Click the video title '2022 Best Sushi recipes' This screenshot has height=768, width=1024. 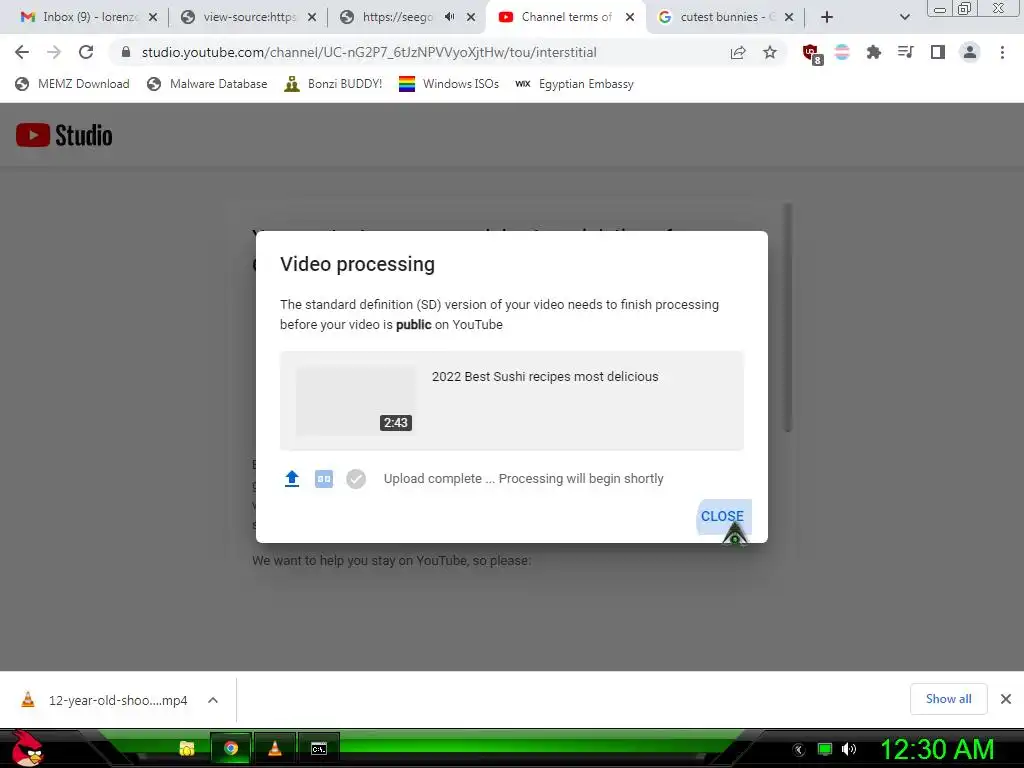coord(545,377)
